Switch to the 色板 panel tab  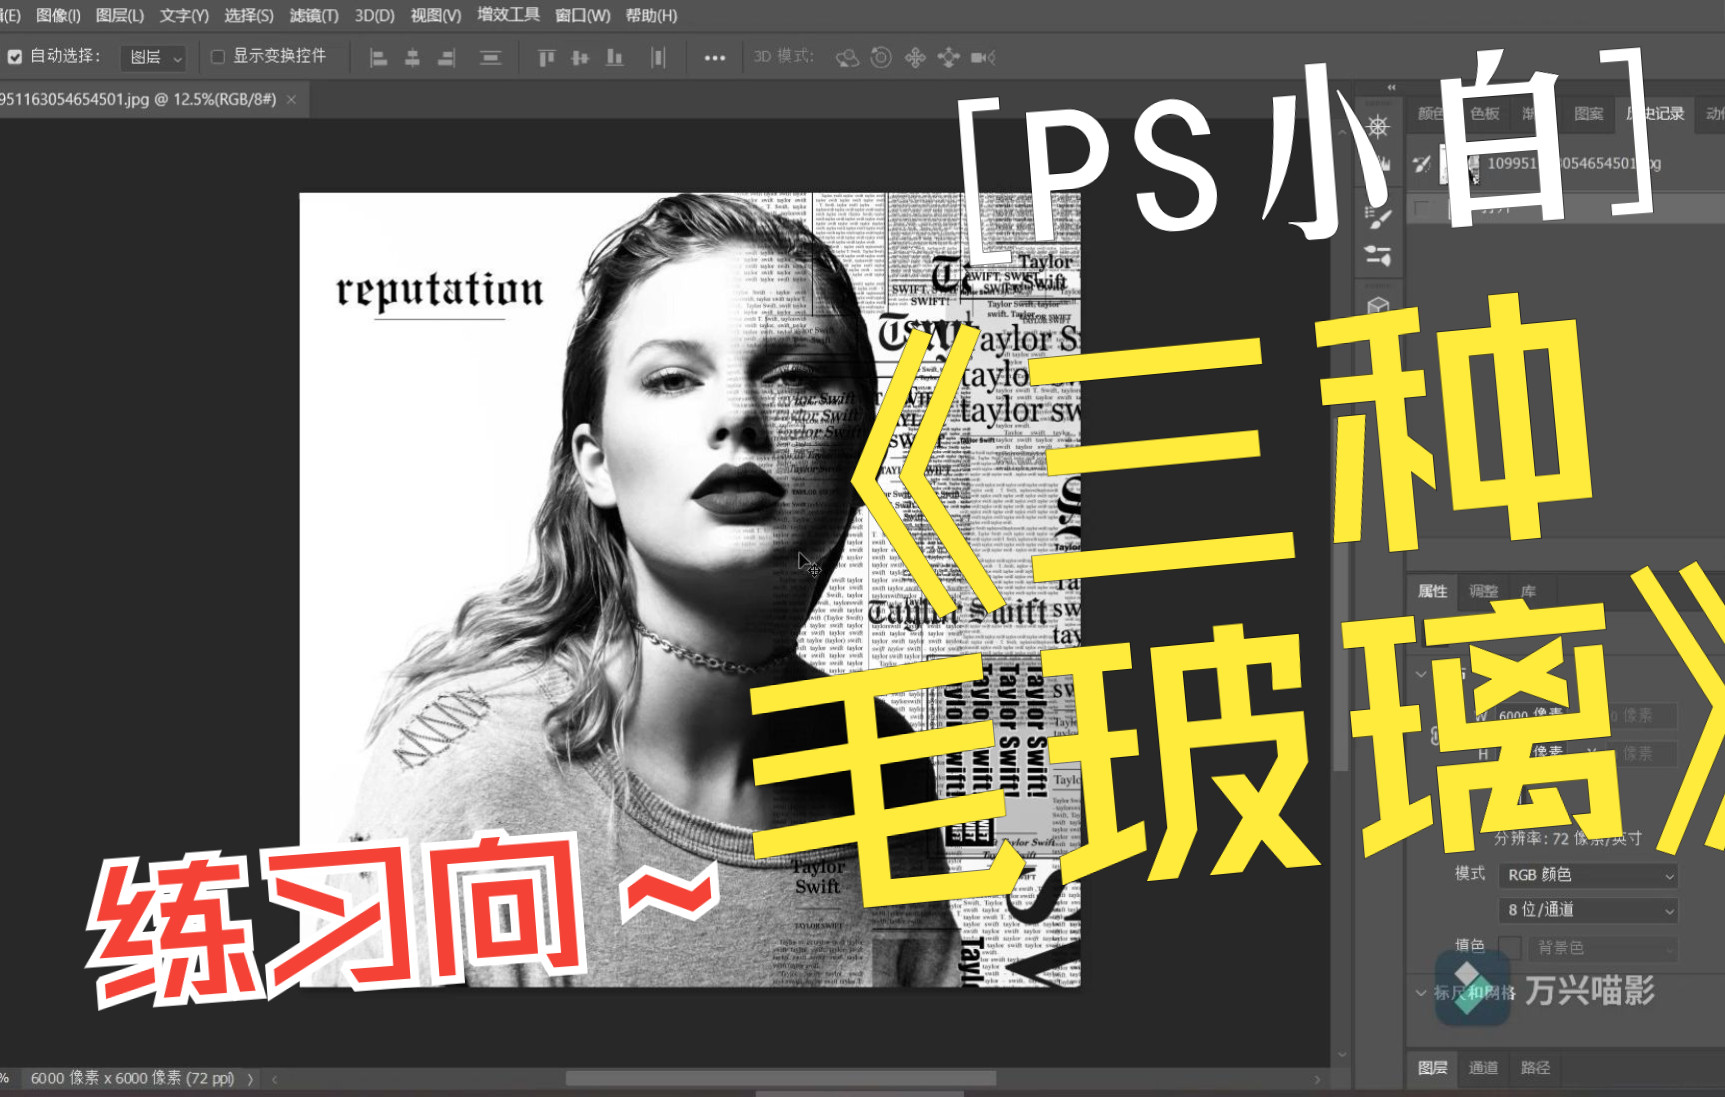1485,114
